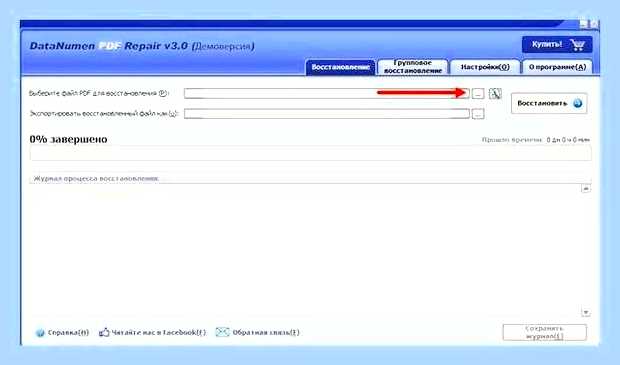Click the search PDF files icon

coord(495,94)
